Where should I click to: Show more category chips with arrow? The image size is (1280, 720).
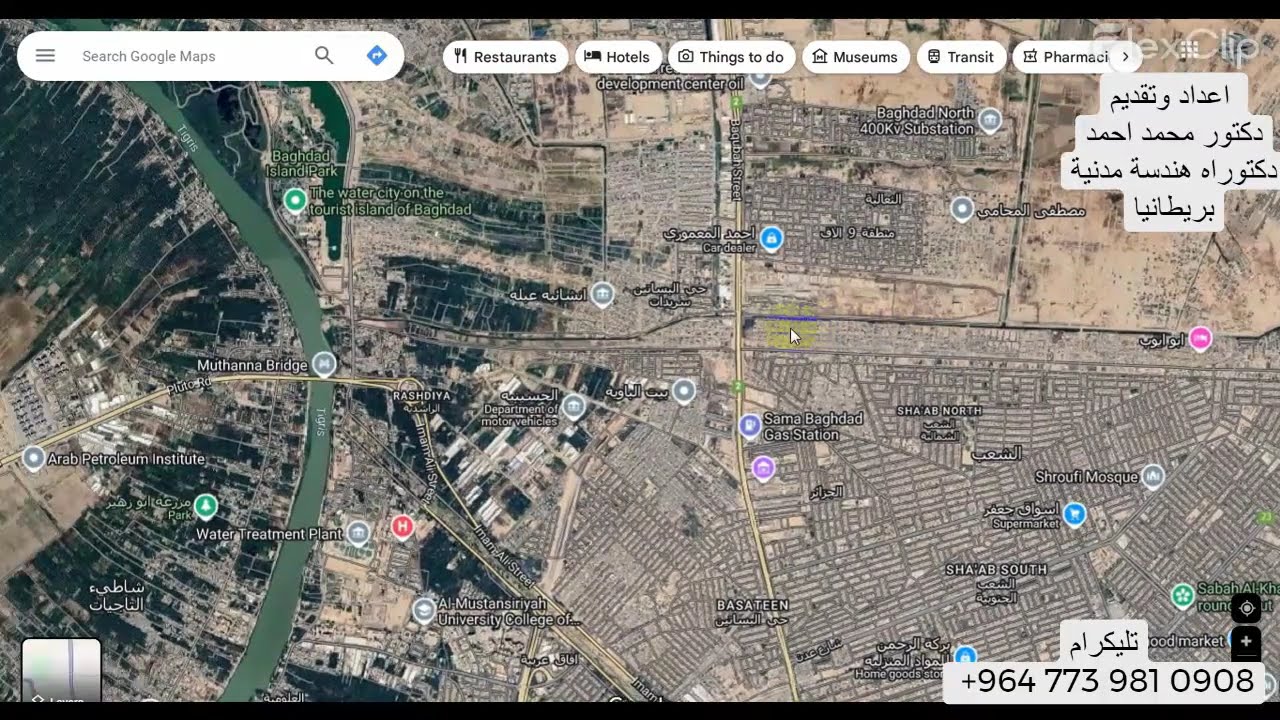(1125, 57)
